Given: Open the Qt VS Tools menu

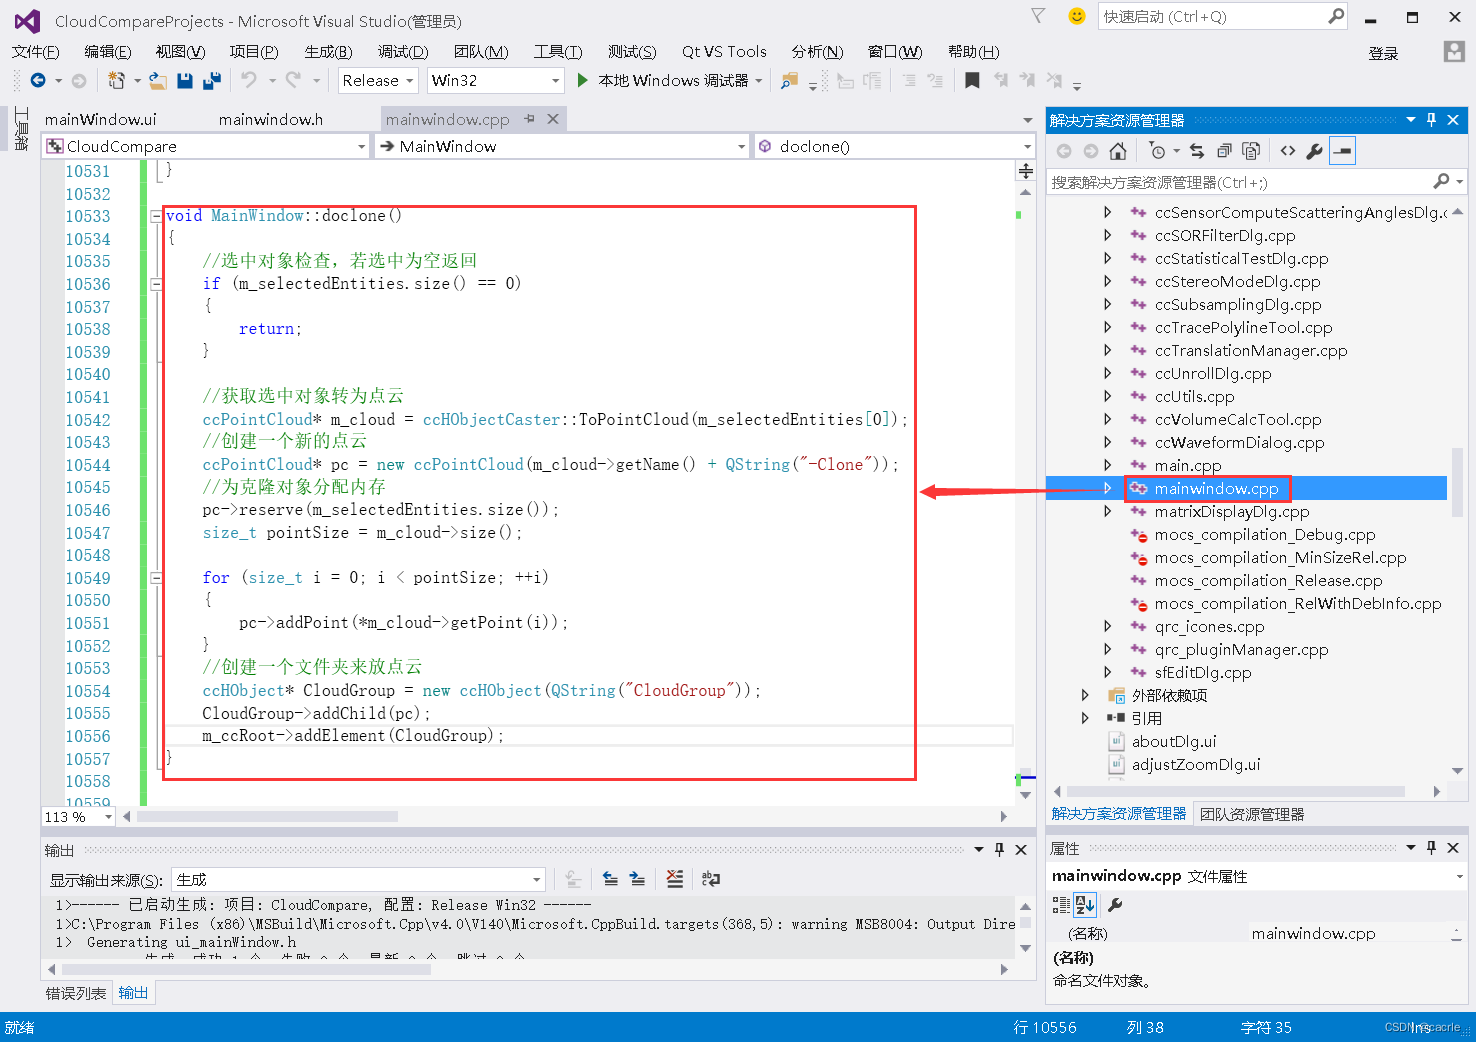Looking at the screenshot, I should click(724, 52).
